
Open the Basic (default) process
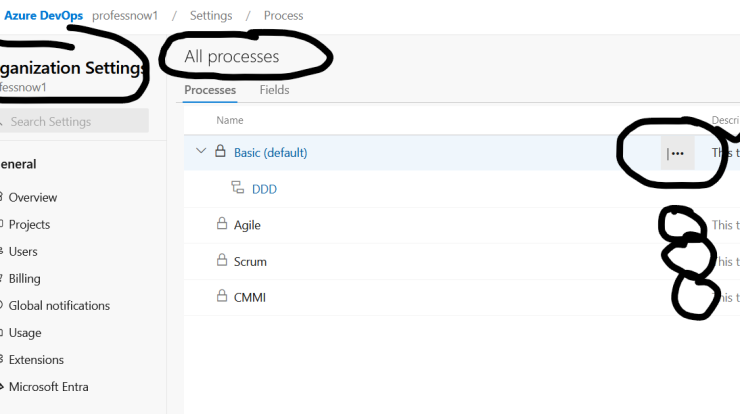[270, 152]
